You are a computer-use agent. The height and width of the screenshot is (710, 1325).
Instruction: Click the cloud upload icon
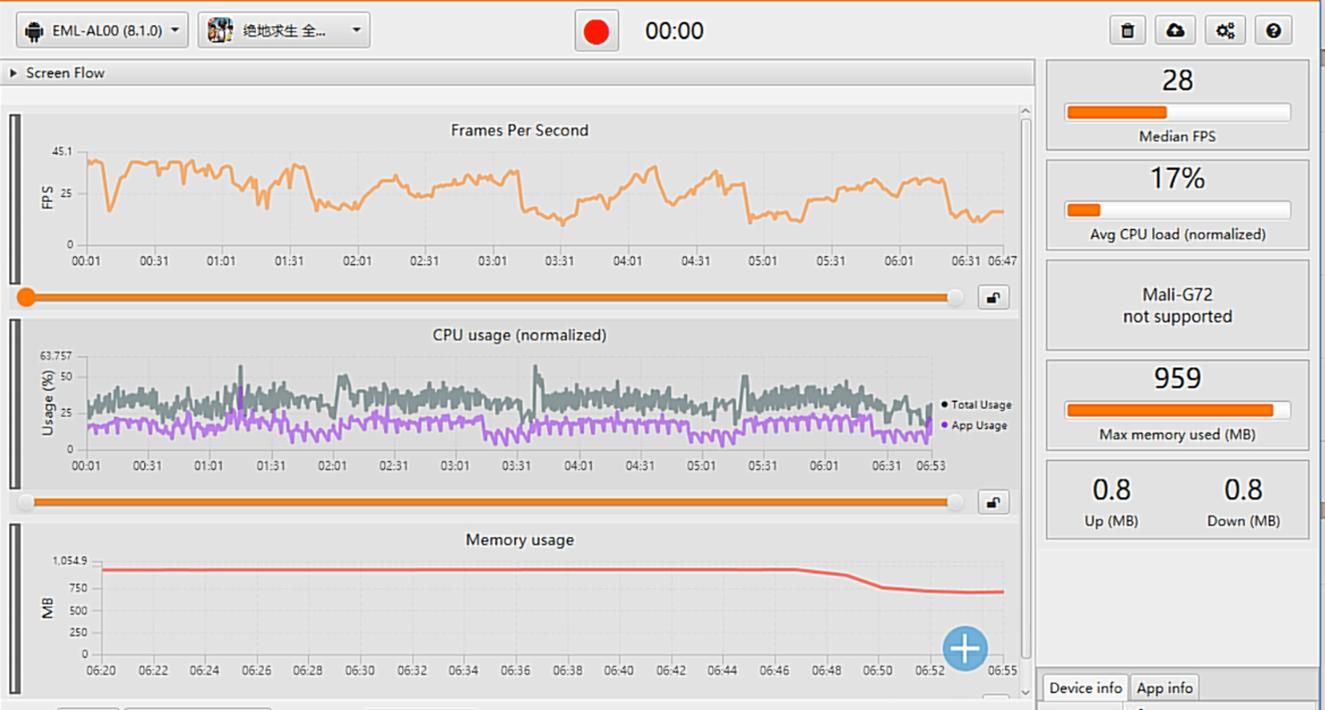pos(1176,31)
